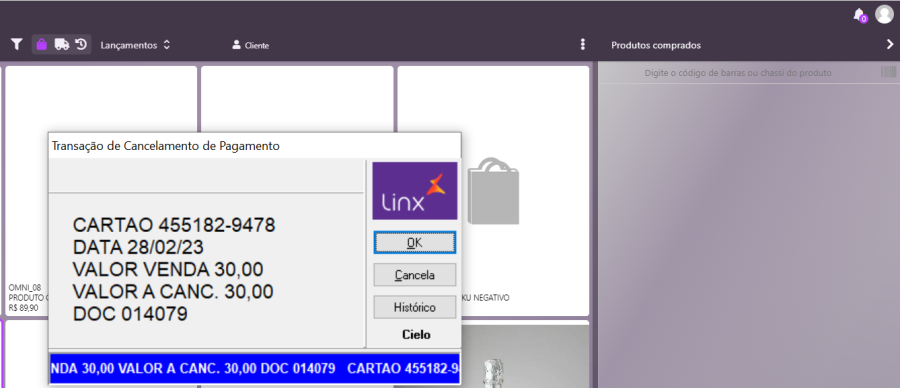Select the Cliente person icon
This screenshot has height=388, width=900.
(x=236, y=45)
